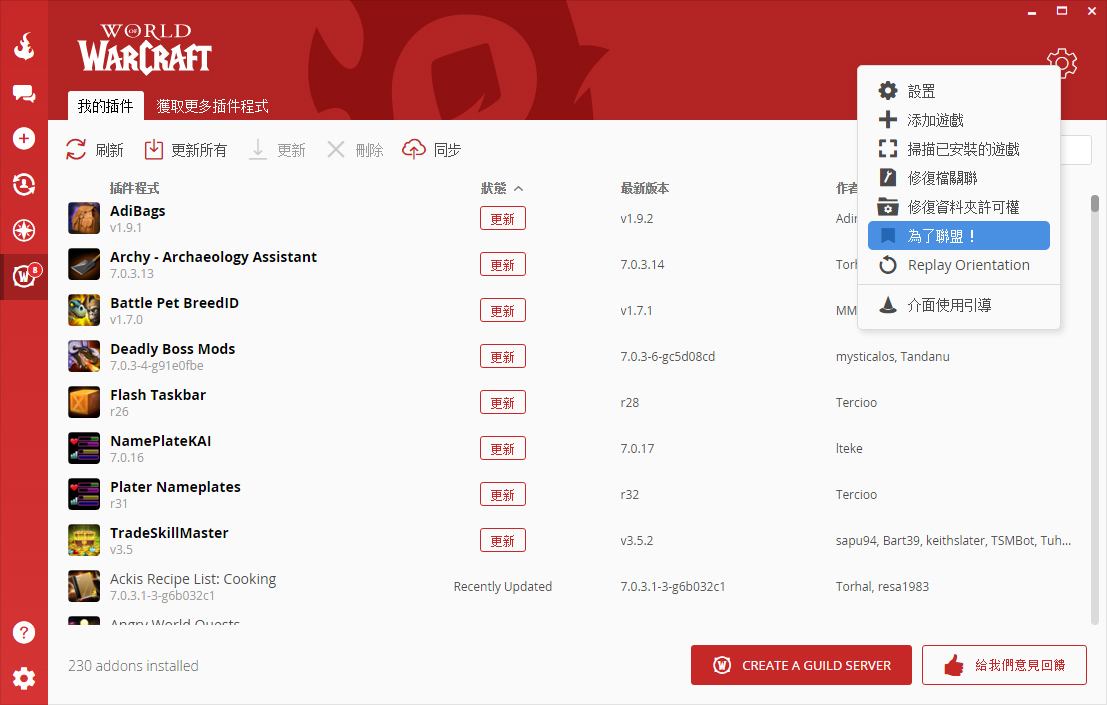Screen dimensions: 1107x705
Task: Open the bottom sidebar settings gear
Action: click(24, 678)
